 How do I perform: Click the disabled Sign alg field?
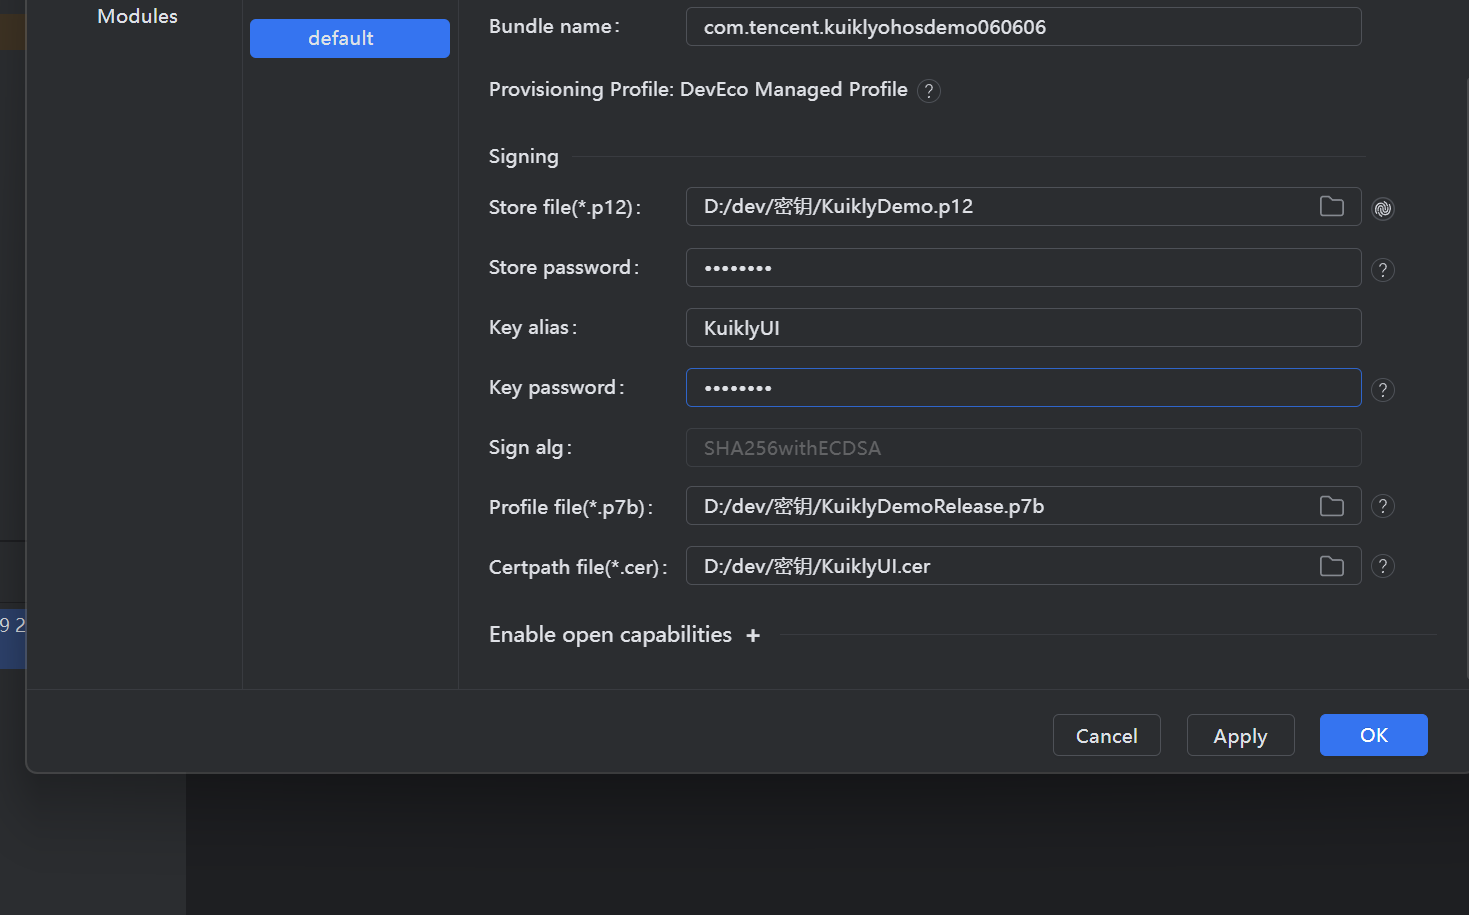(1024, 448)
